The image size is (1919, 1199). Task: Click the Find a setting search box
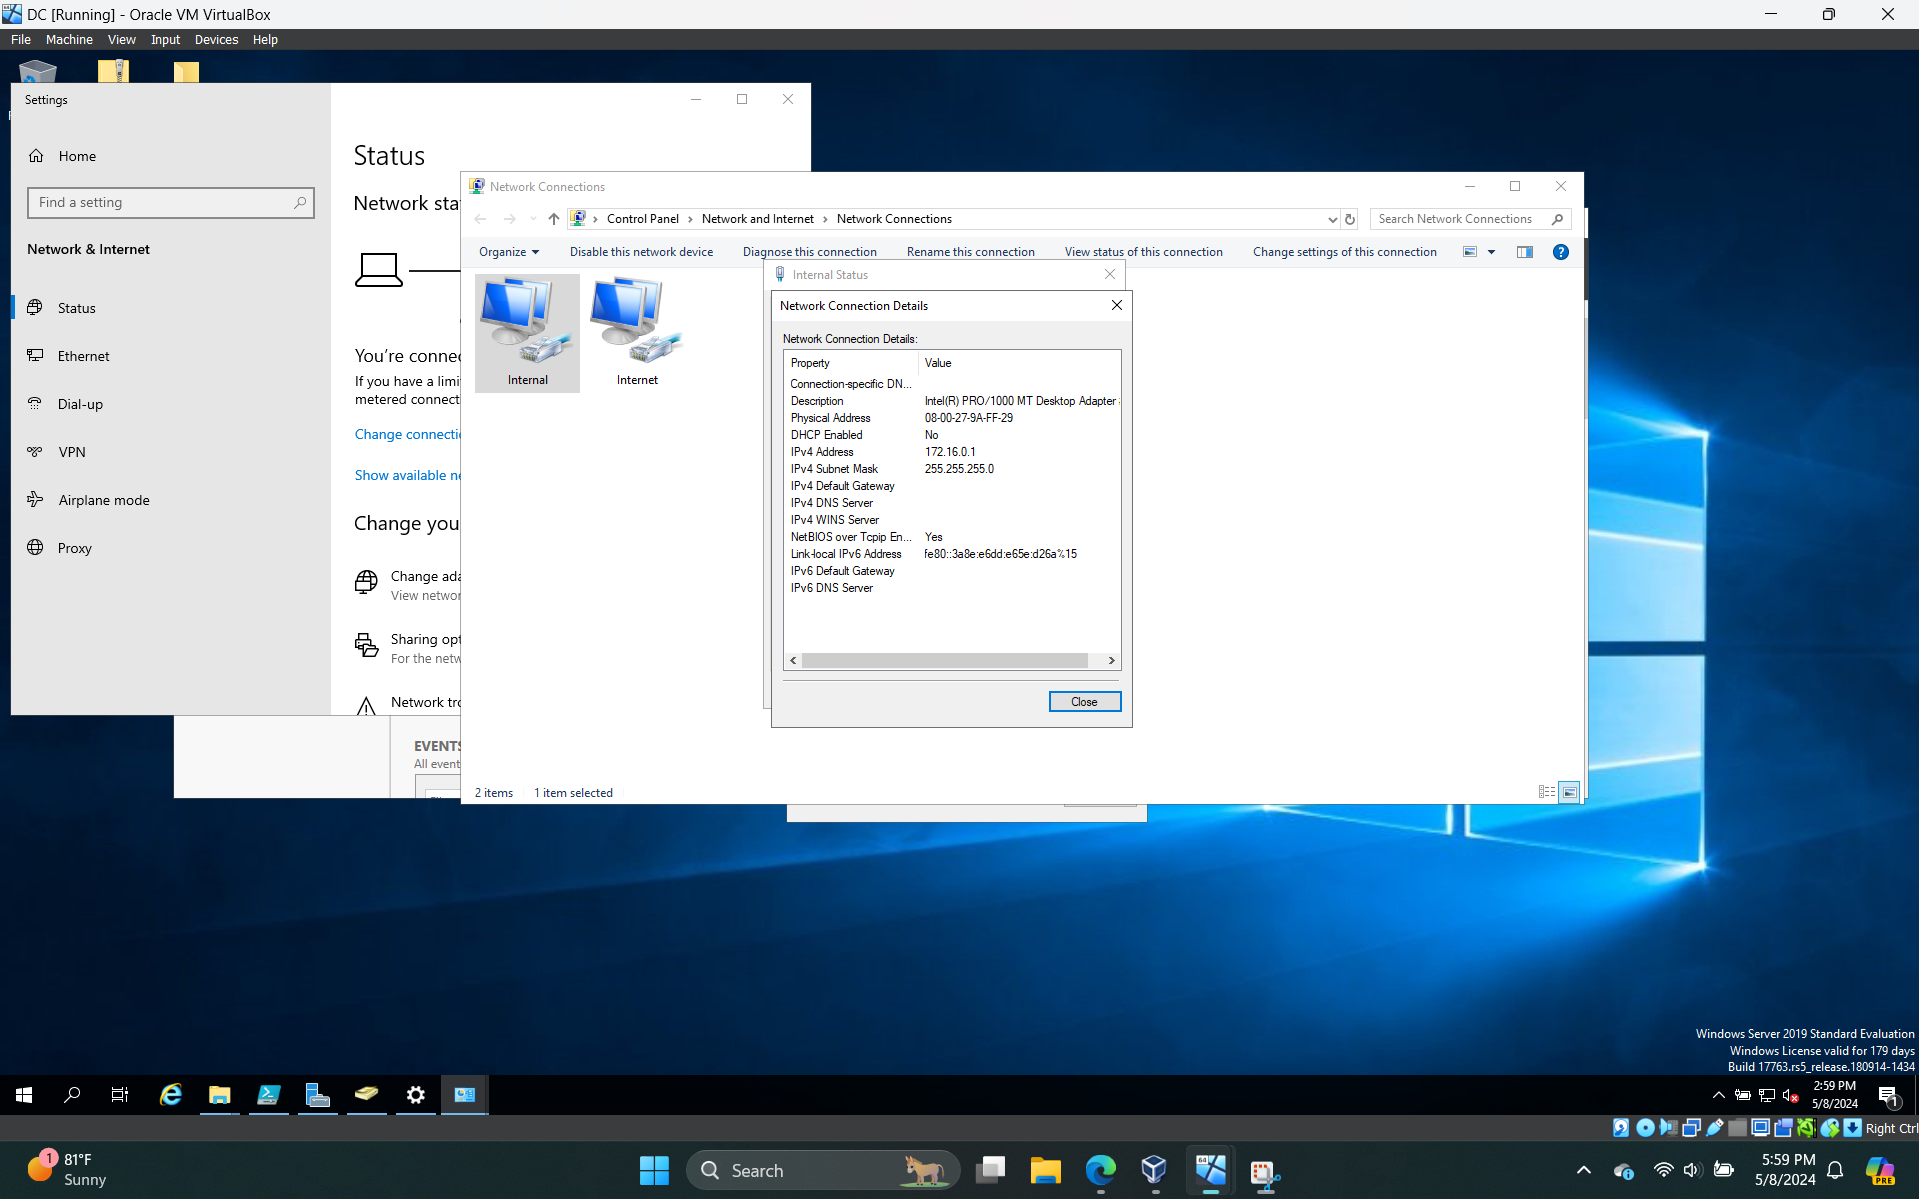(x=171, y=203)
